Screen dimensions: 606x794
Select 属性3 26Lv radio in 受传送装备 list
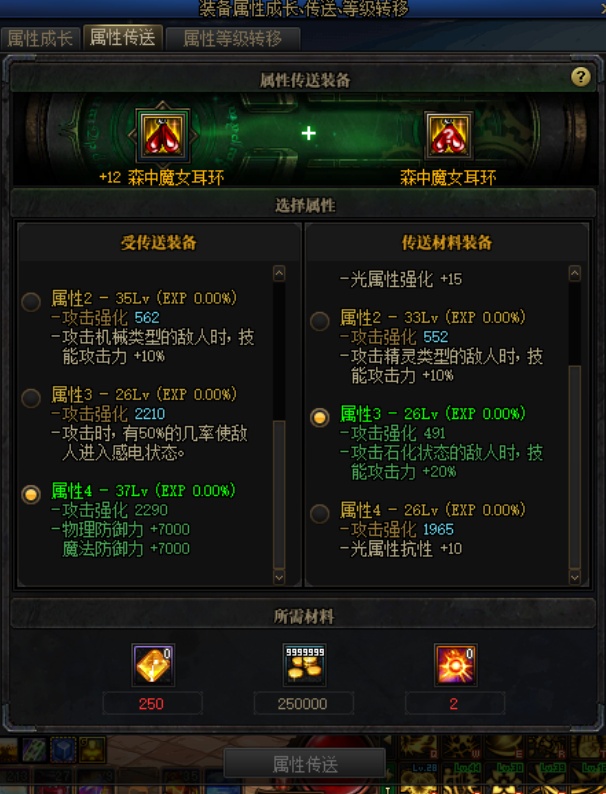point(31,398)
